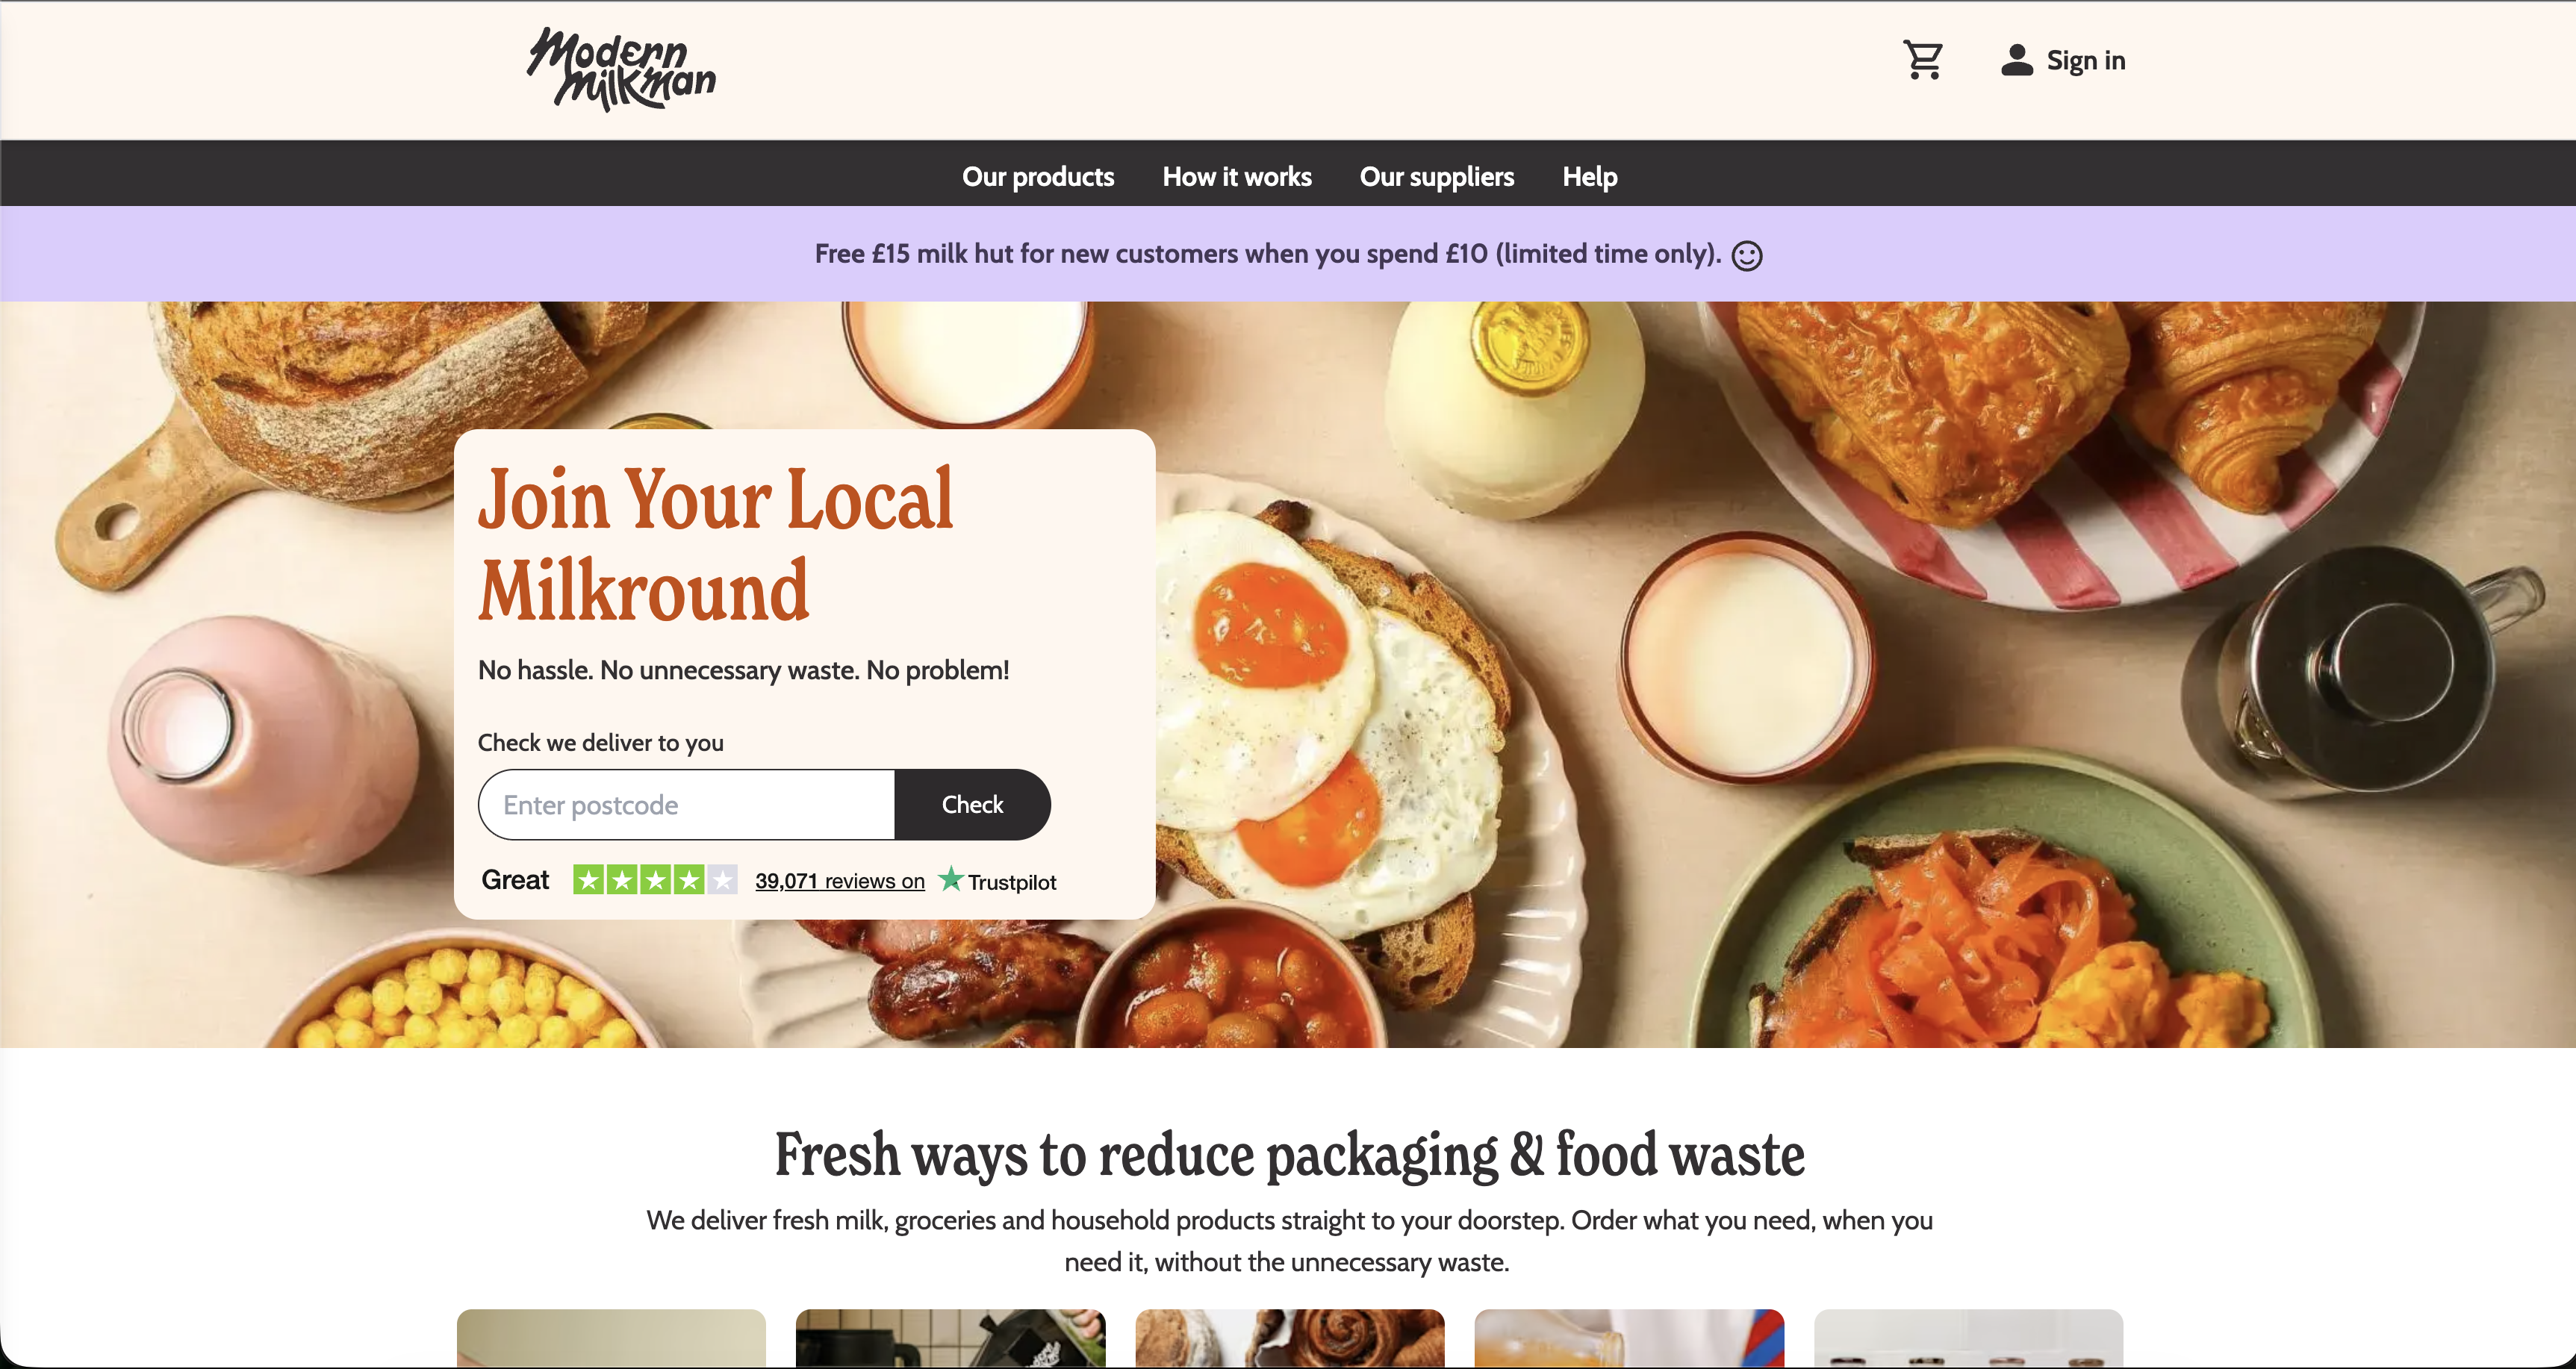Click the Trustpilot green star logo
The height and width of the screenshot is (1369, 2576).
click(x=950, y=879)
